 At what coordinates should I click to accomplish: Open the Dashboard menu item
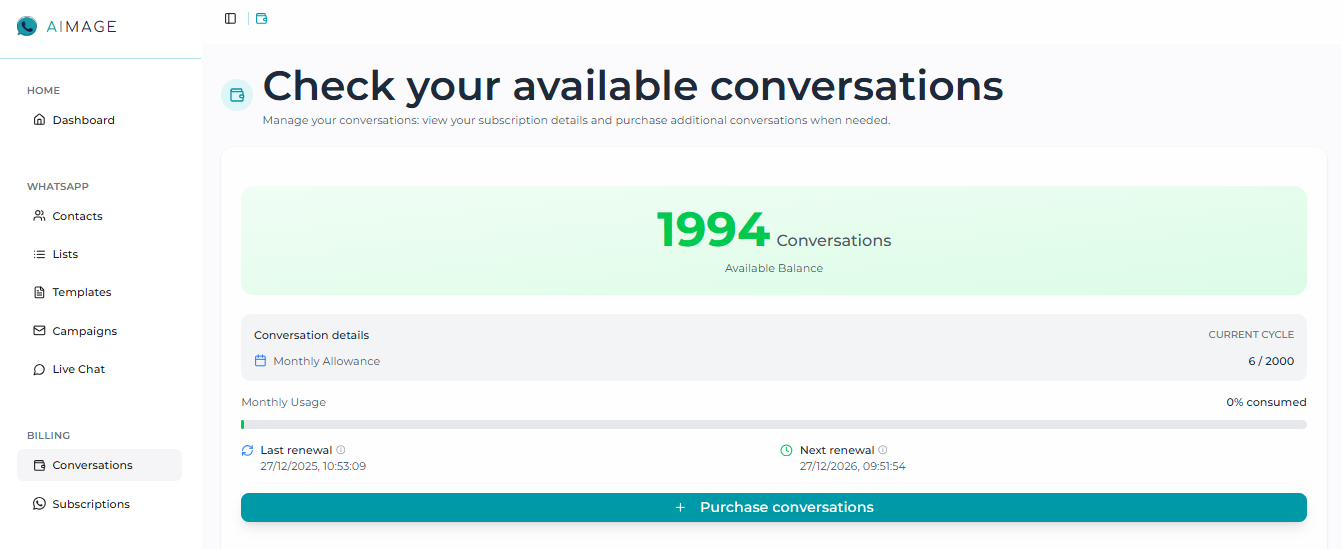pyautogui.click(x=84, y=120)
